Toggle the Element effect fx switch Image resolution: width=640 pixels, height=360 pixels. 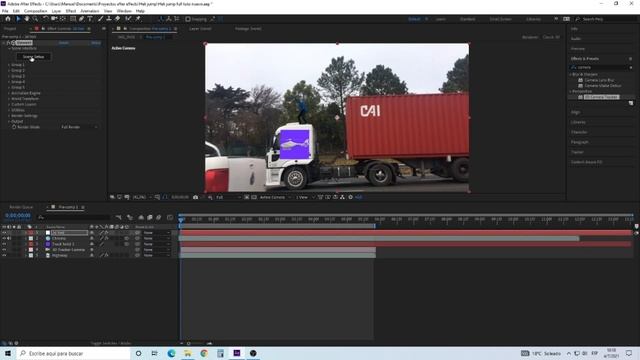point(9,42)
